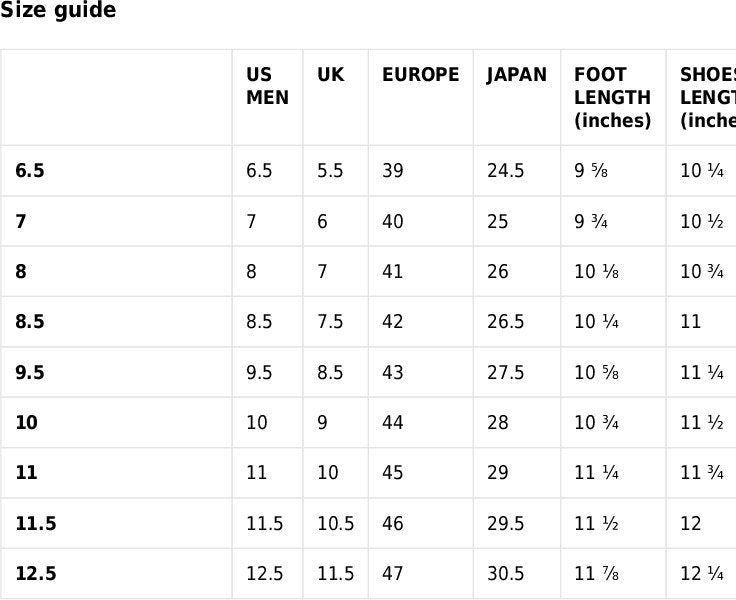Click the JAPAN column header
The image size is (736, 600).
tap(516, 75)
